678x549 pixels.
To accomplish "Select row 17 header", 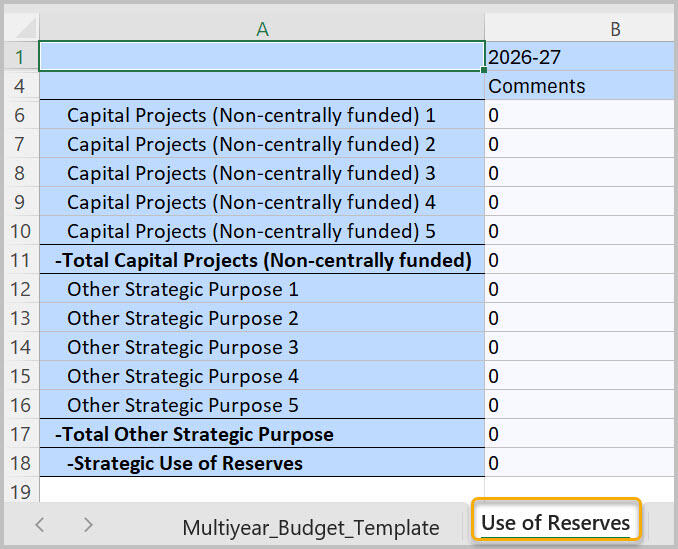I will tap(22, 434).
